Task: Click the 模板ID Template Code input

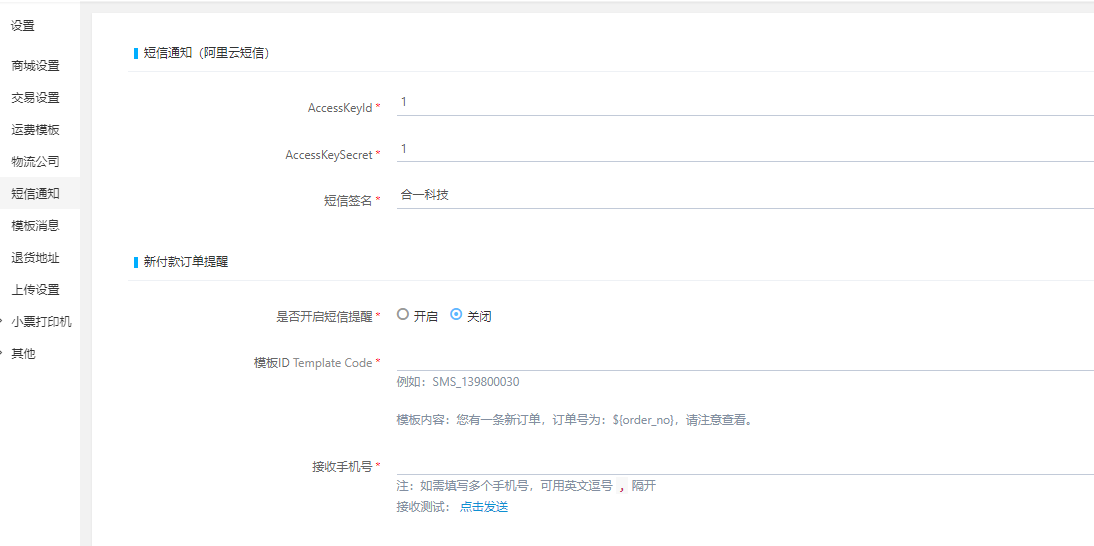Action: (x=745, y=359)
